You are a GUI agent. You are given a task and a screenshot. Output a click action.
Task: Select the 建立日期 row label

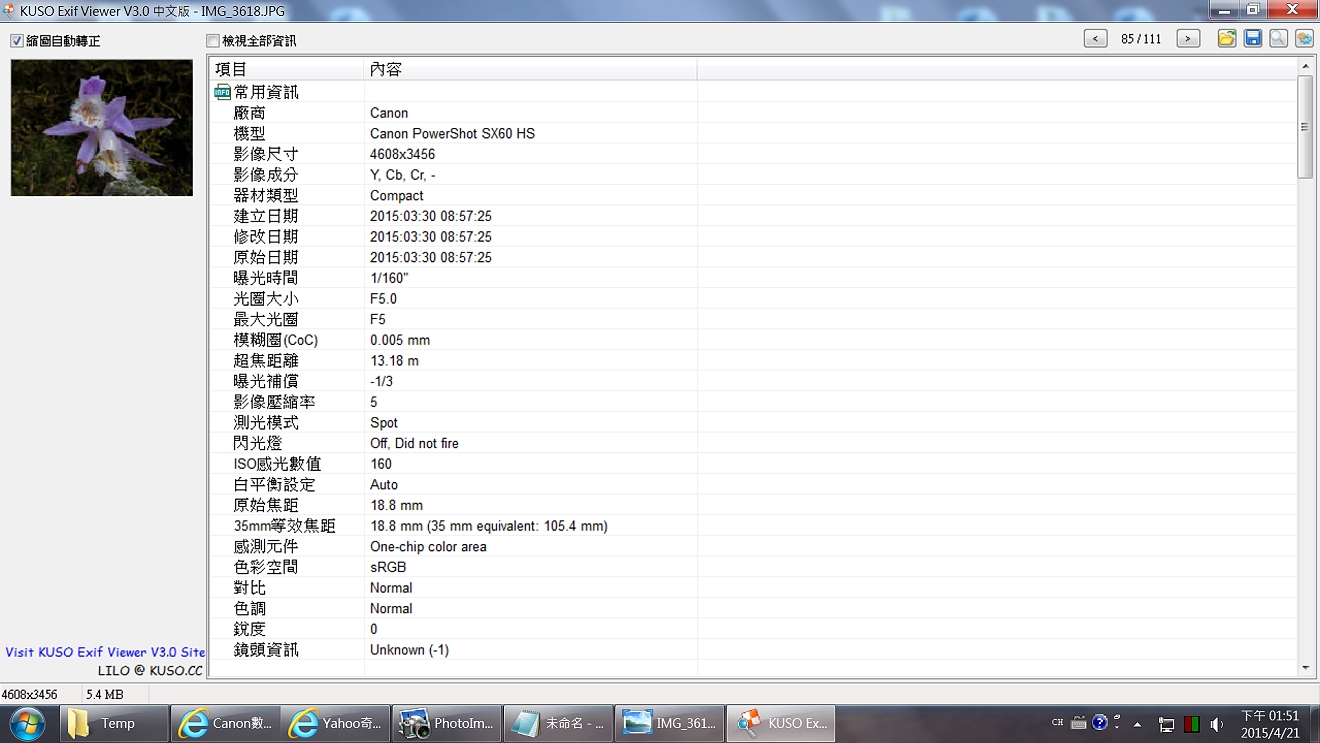[x=266, y=217]
